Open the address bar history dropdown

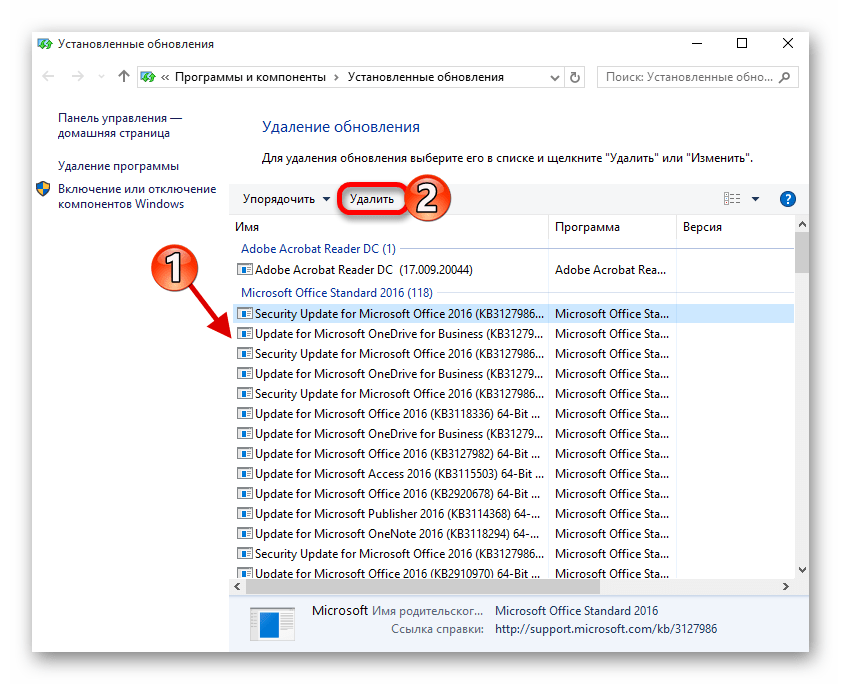[x=553, y=76]
